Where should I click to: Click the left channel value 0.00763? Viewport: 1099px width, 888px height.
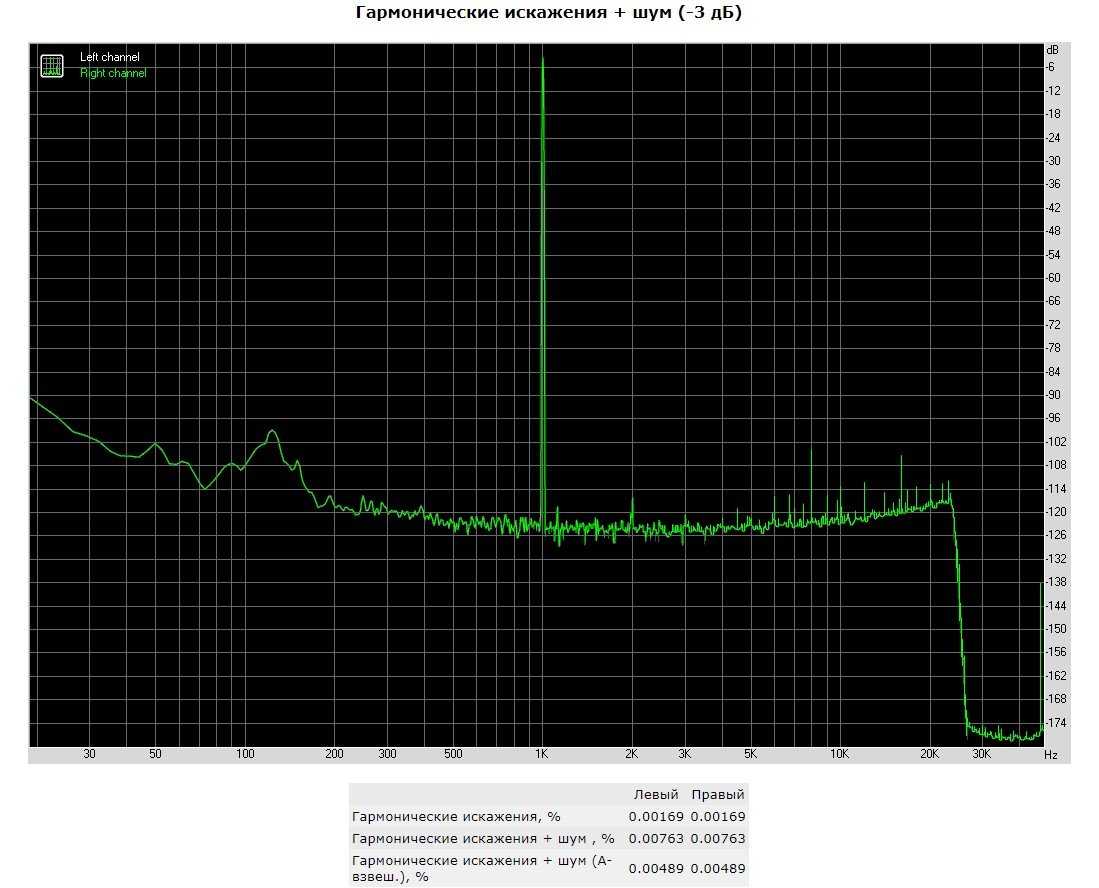655,839
